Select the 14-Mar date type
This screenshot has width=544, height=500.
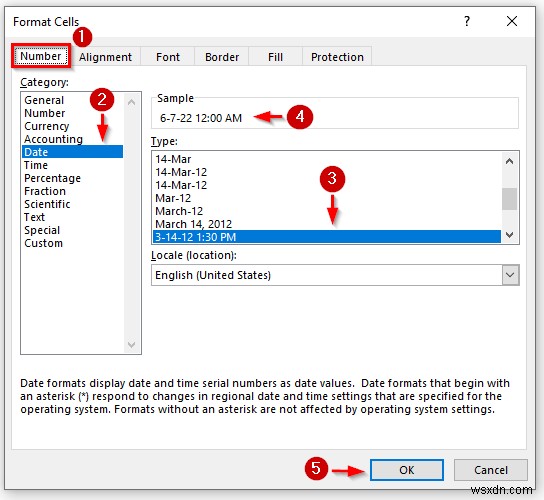pos(327,159)
